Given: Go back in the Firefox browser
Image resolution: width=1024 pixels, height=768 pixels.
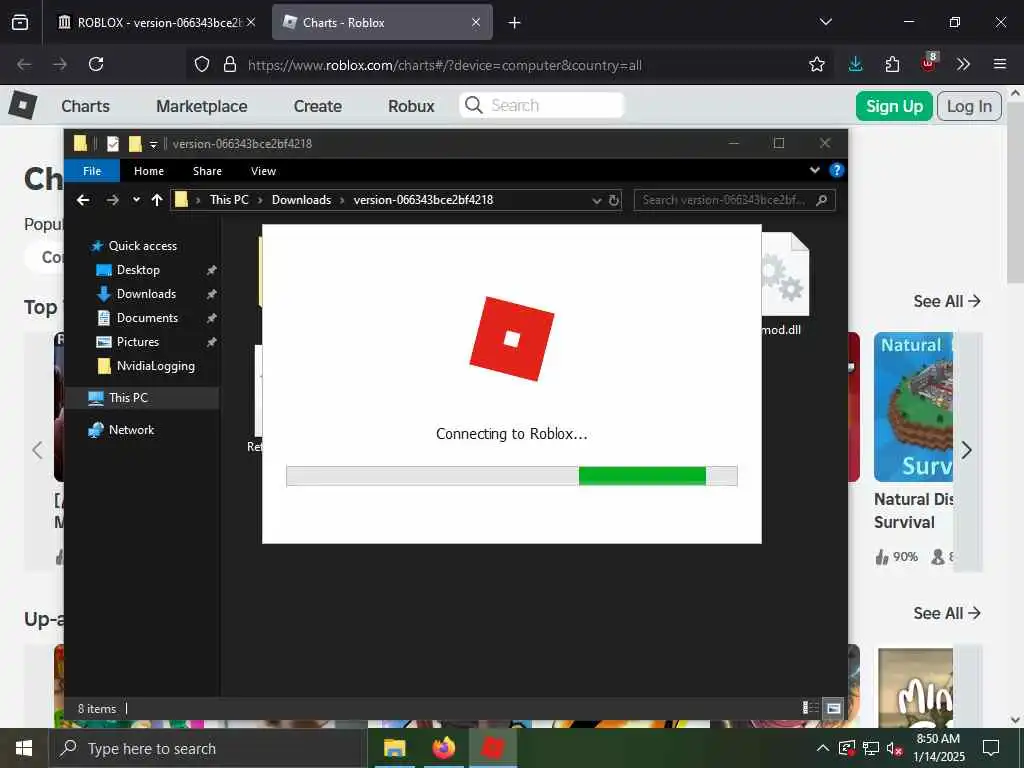Looking at the screenshot, I should pyautogui.click(x=24, y=64).
